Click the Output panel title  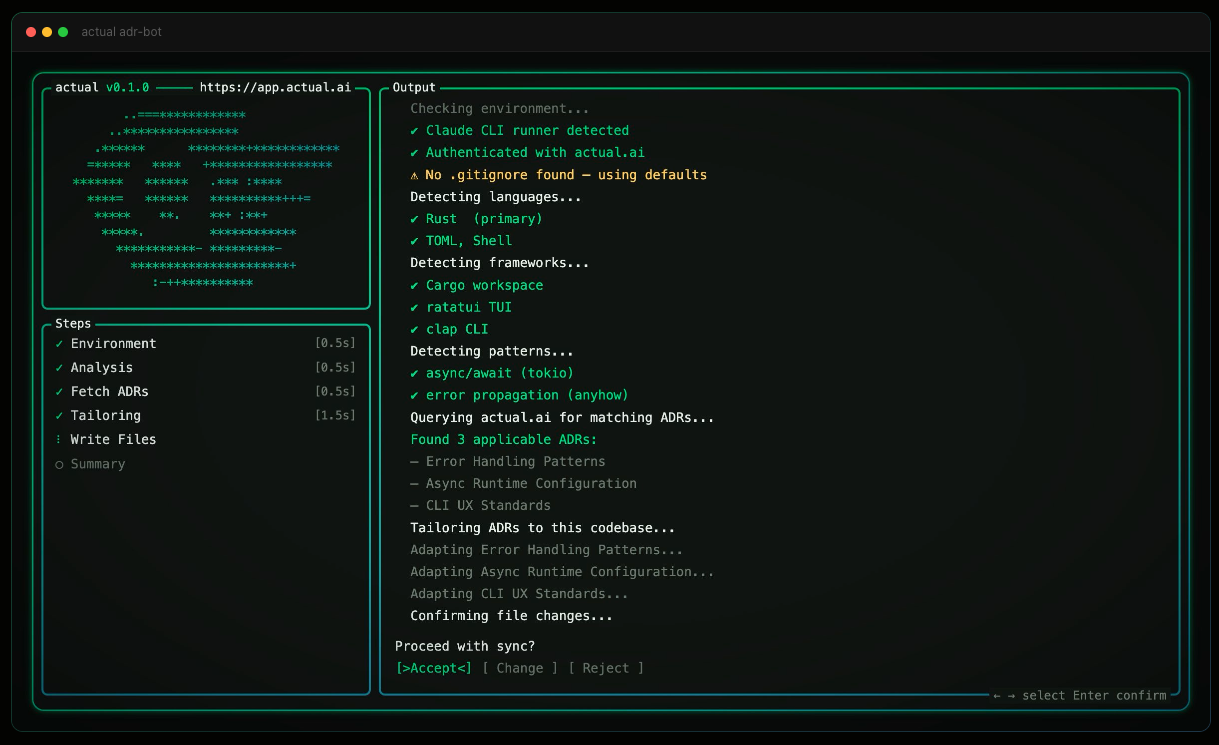414,87
